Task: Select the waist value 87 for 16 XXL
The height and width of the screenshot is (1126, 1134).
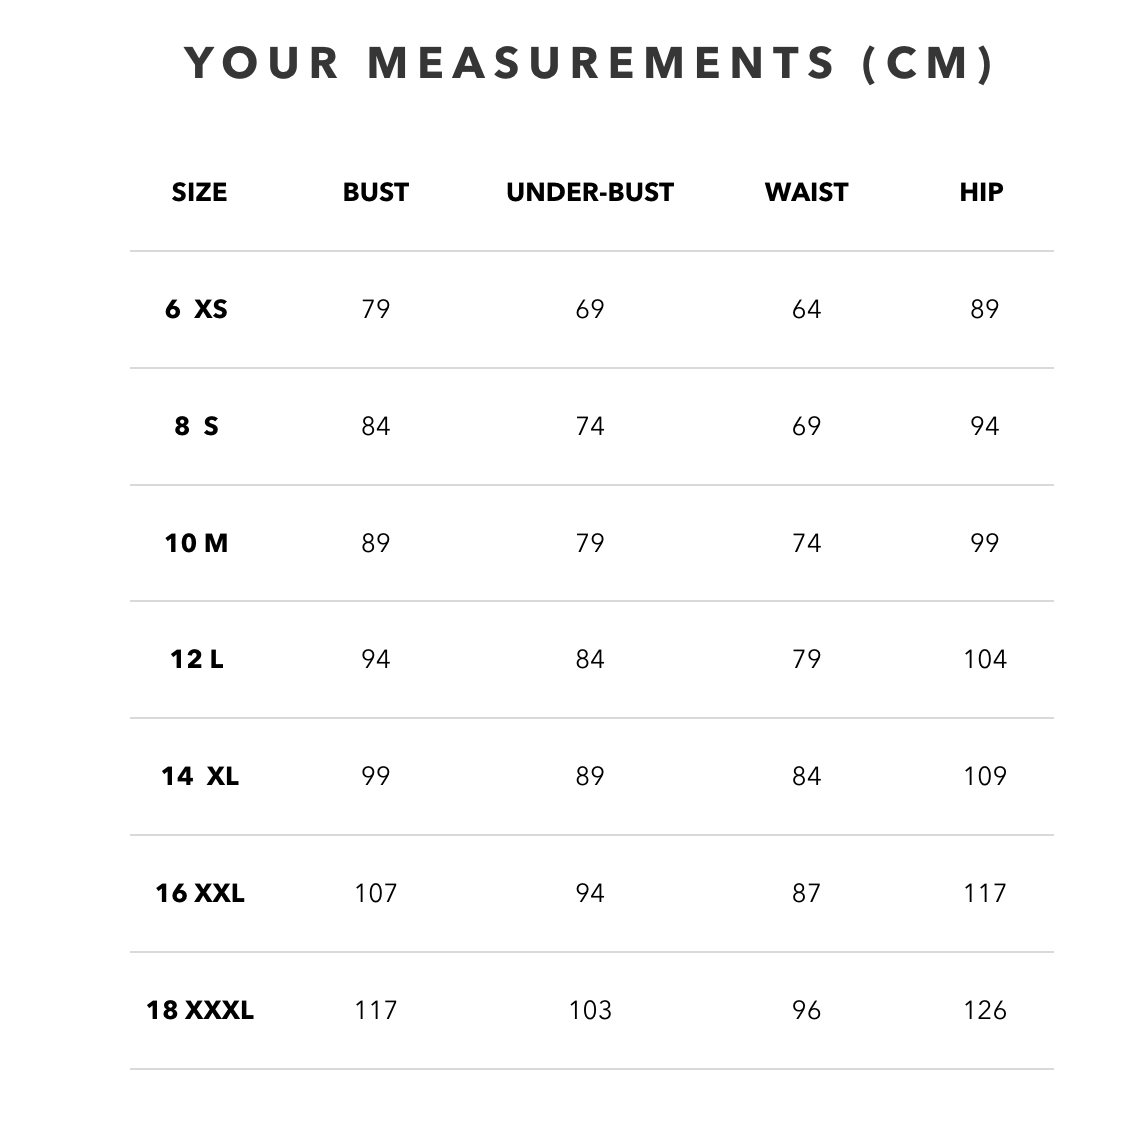Action: [x=806, y=893]
